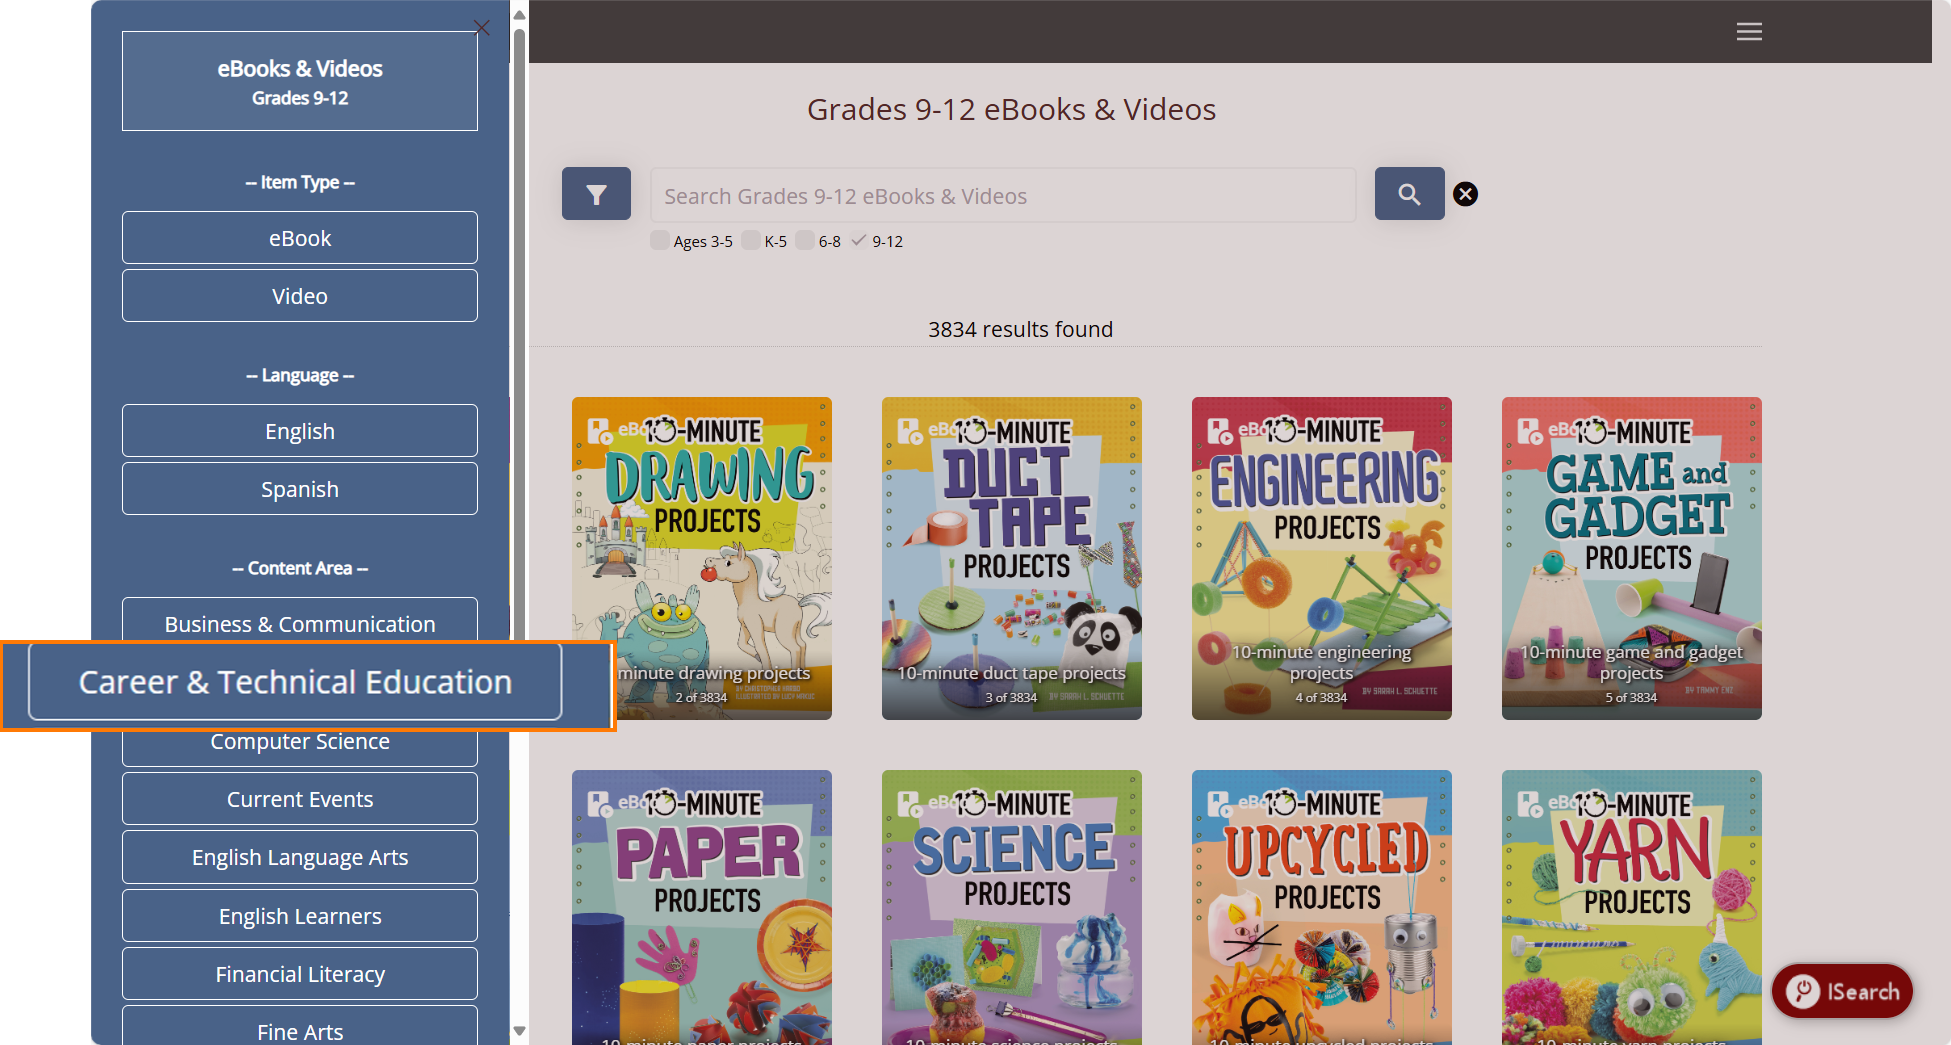The width and height of the screenshot is (1951, 1045).
Task: Click the eBooks & Videos Grades 9-12 header
Action: (300, 81)
